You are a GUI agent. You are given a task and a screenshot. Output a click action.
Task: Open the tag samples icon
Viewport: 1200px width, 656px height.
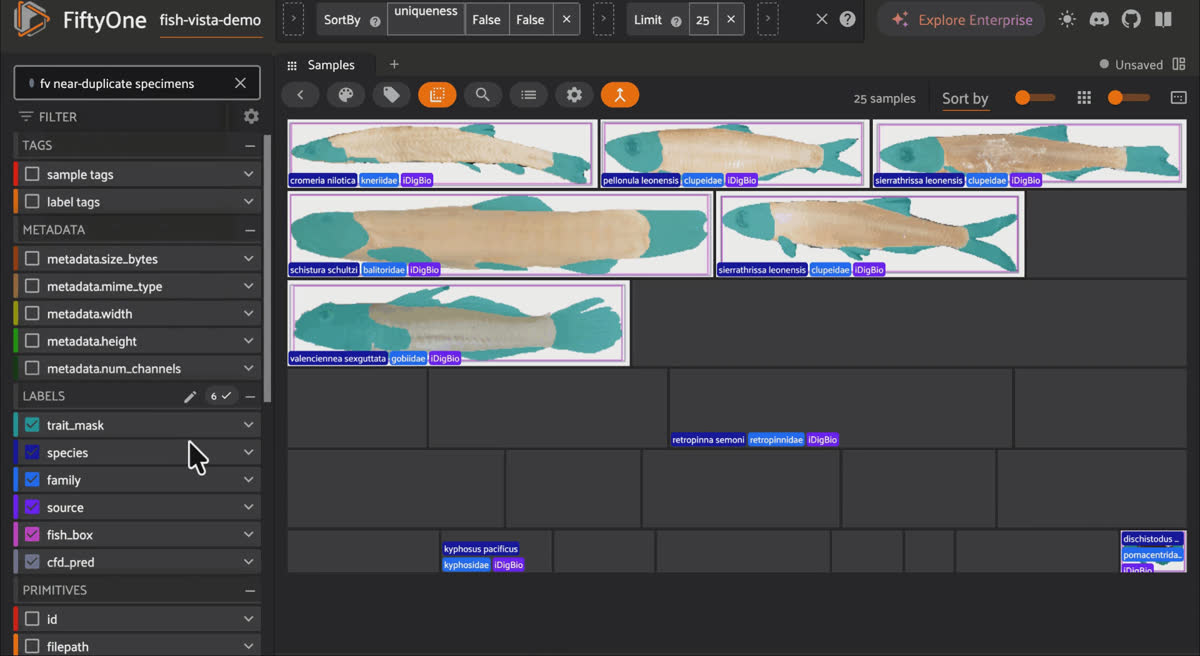tap(392, 95)
